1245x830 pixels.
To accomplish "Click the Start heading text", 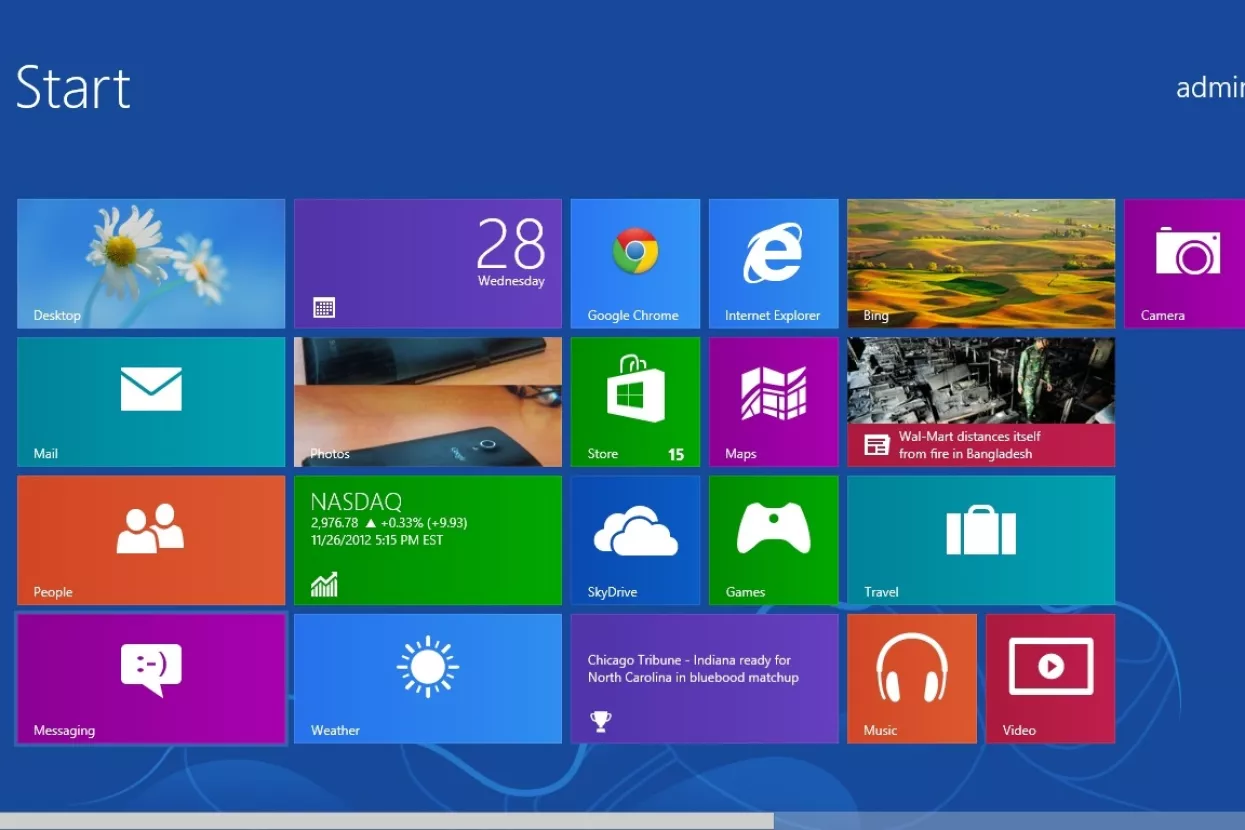I will [x=73, y=88].
